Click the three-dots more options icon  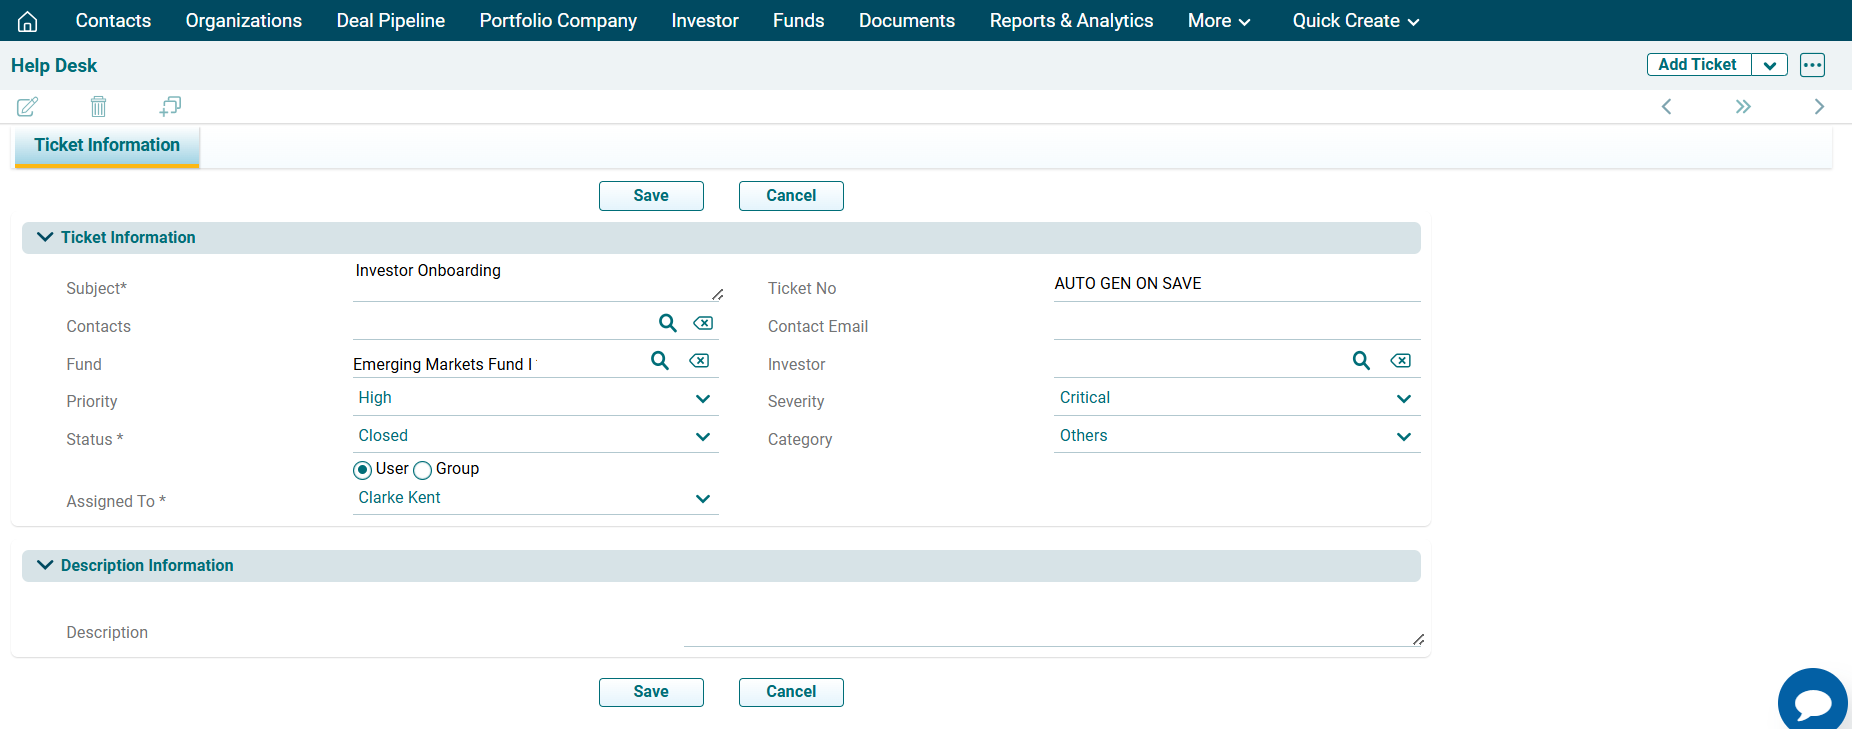1812,65
